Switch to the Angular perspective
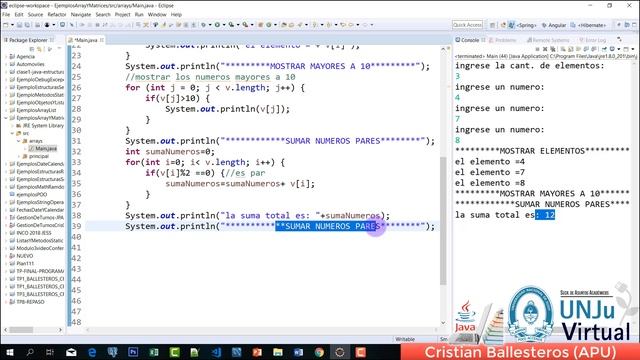Viewport: 640px width, 360px height. pos(554,25)
